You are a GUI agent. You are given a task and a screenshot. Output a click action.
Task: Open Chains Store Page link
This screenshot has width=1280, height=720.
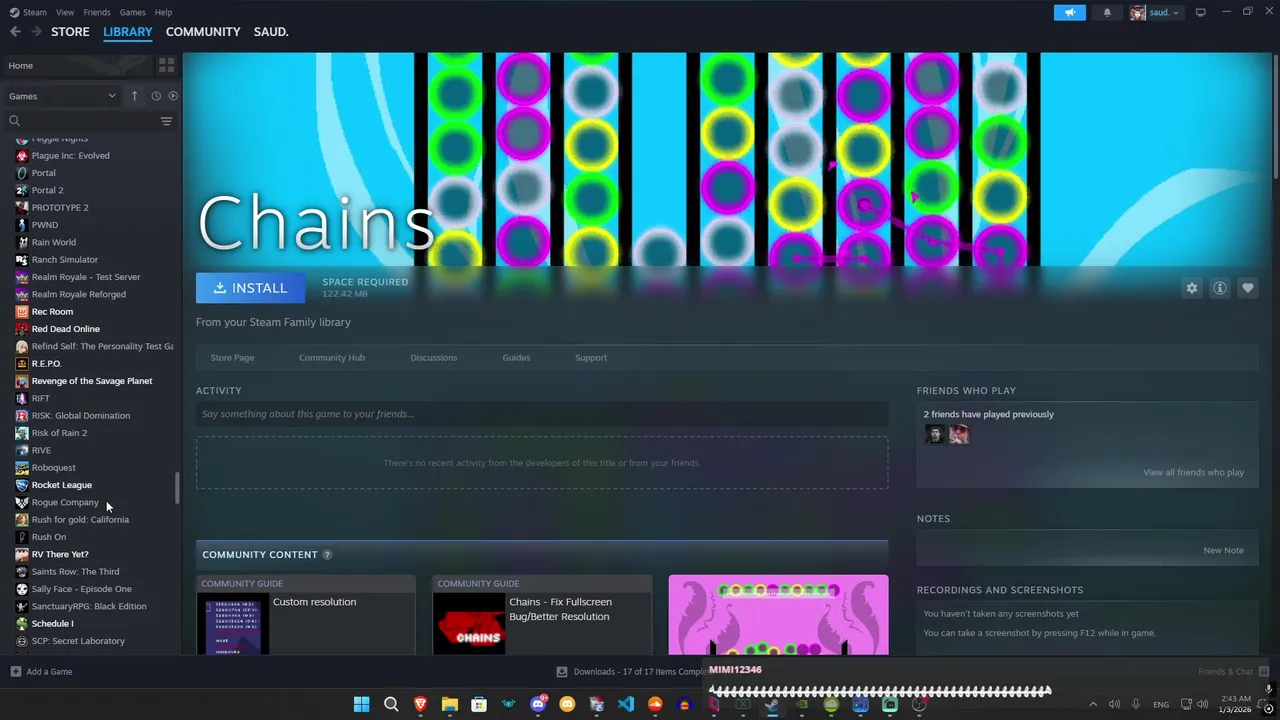[x=232, y=358]
